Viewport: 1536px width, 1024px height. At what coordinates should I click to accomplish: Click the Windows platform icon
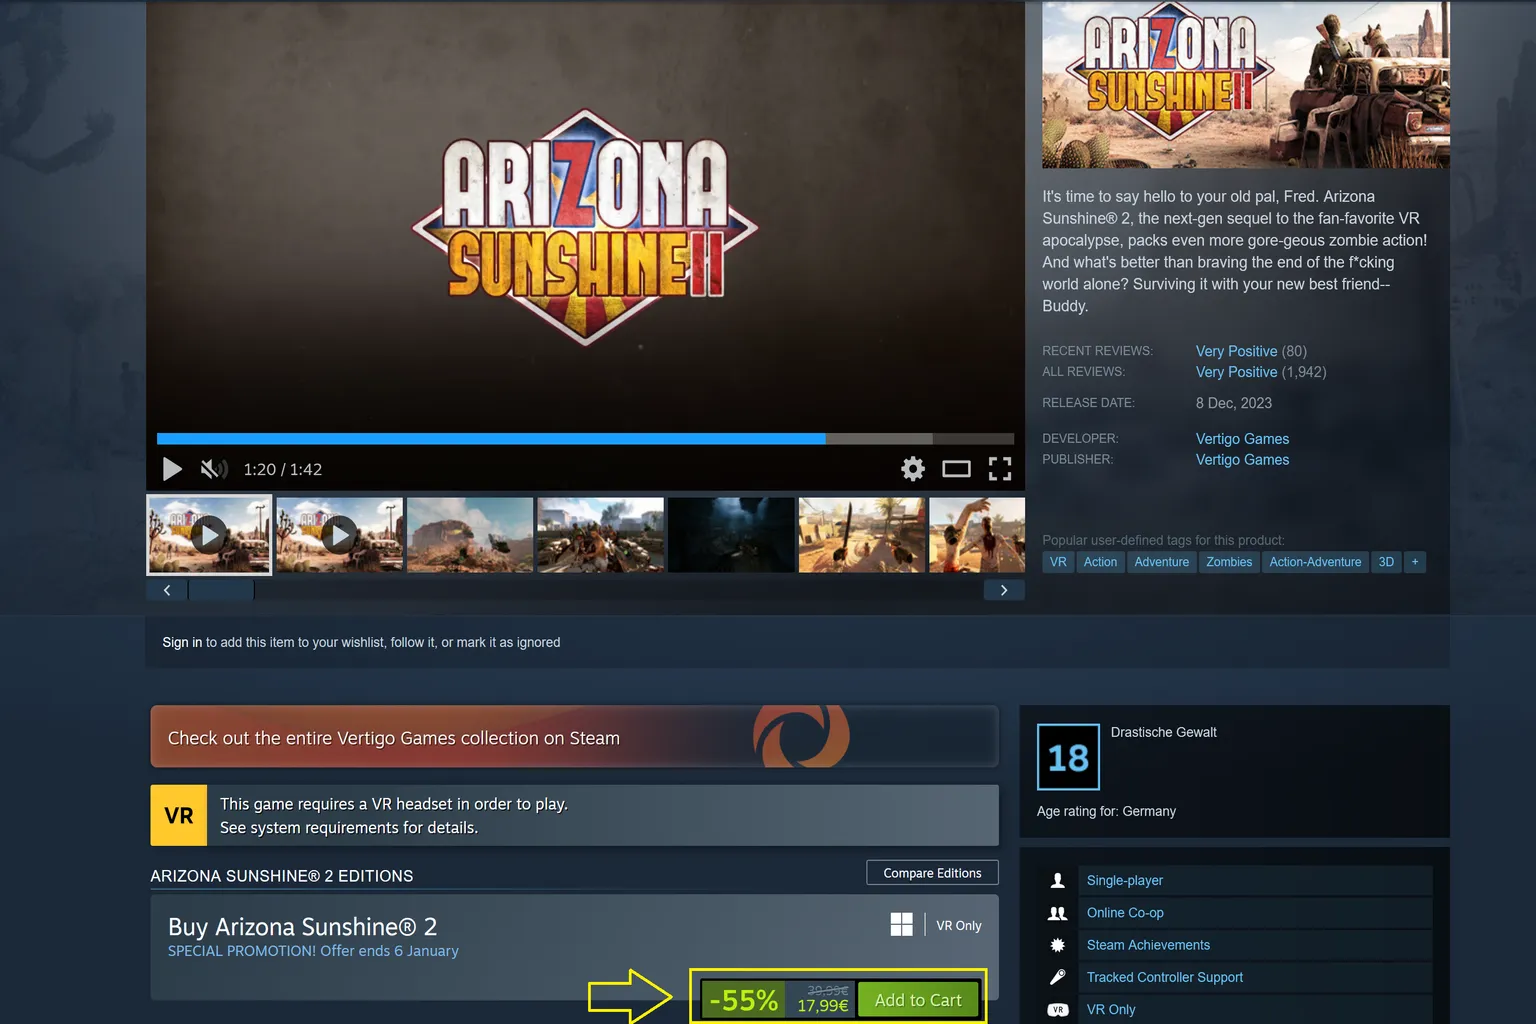point(902,925)
